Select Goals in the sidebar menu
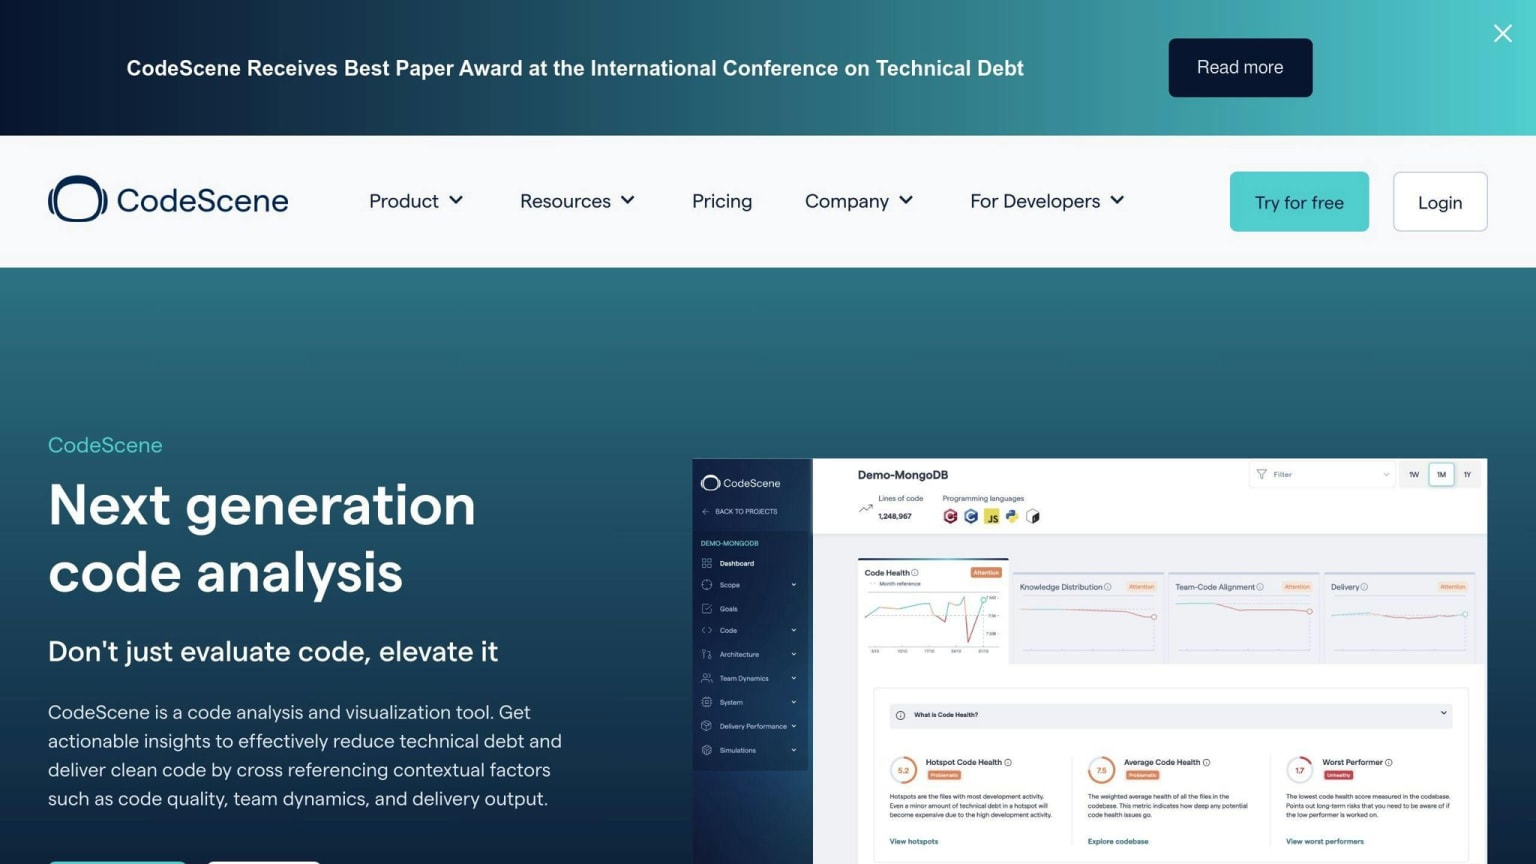1536x864 pixels. (729, 608)
